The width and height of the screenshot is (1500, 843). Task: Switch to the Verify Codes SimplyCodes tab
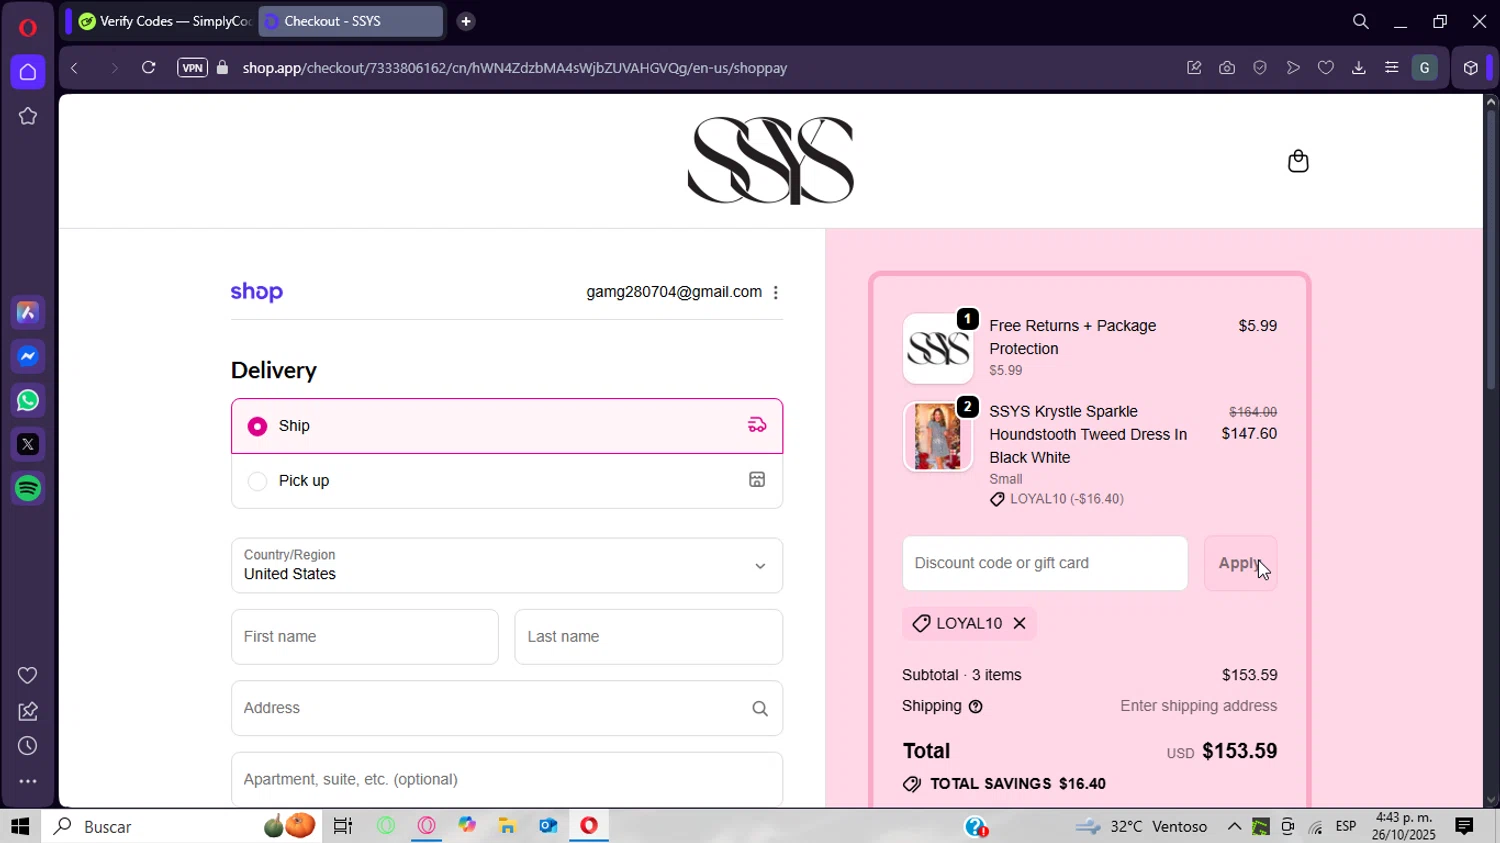pos(164,21)
